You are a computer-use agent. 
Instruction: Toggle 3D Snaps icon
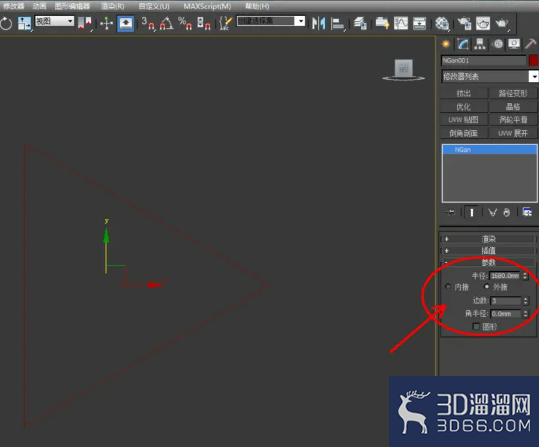coord(148,23)
